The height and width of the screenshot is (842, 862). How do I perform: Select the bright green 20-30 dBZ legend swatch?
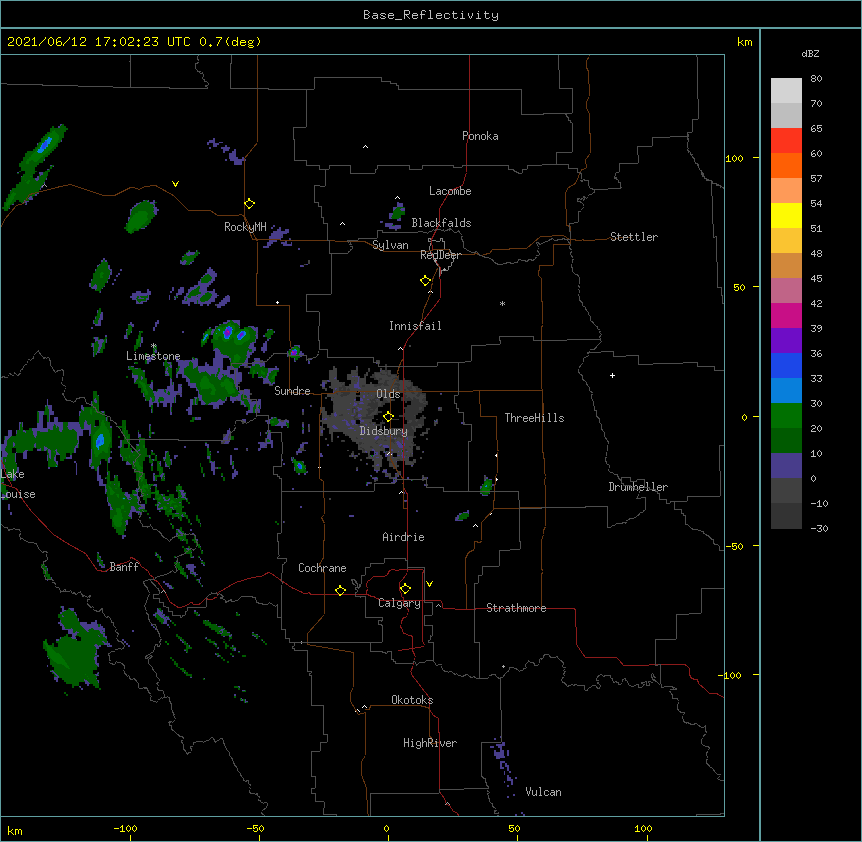pos(786,416)
